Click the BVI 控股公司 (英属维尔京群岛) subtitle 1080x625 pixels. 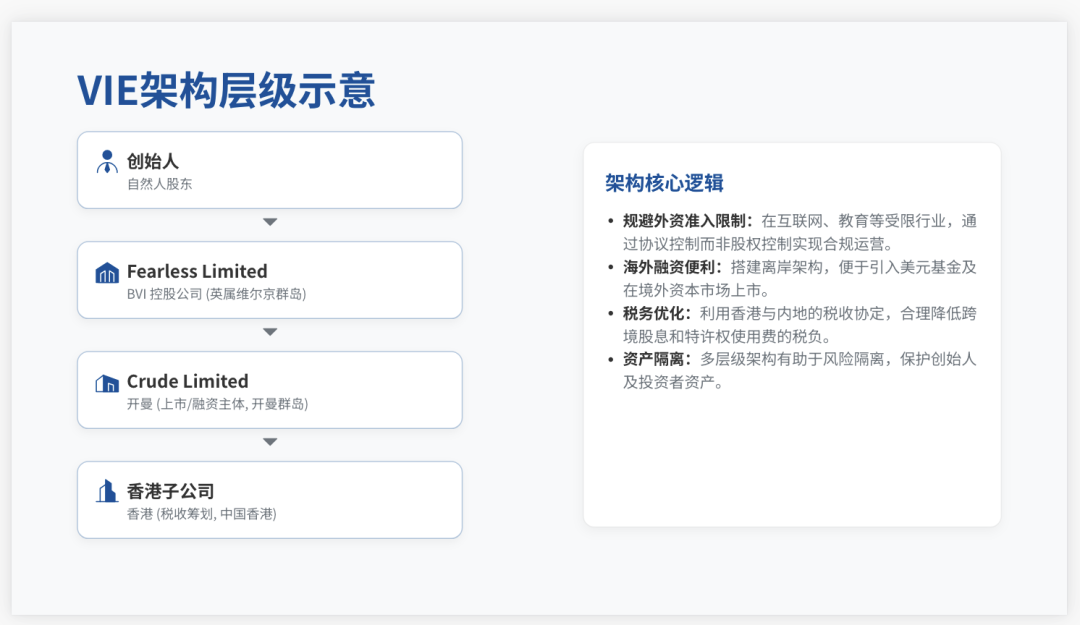pos(216,294)
